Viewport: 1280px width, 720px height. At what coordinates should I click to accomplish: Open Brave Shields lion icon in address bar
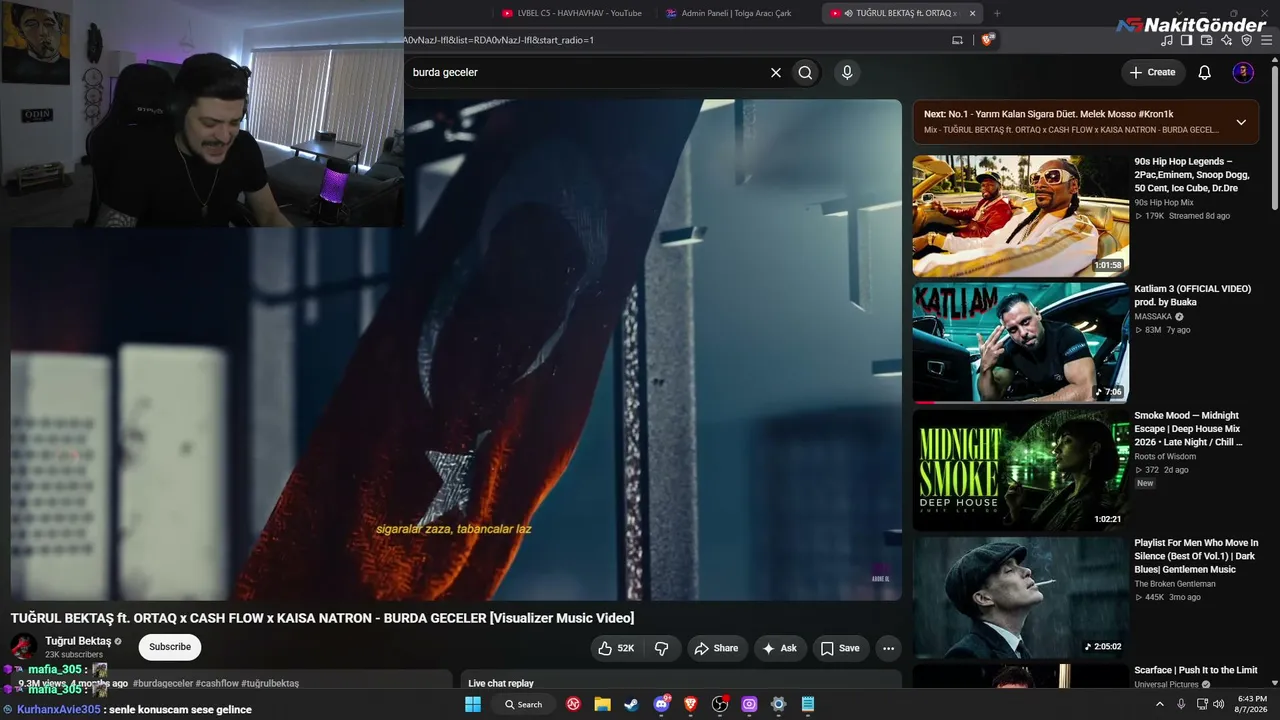click(x=987, y=40)
